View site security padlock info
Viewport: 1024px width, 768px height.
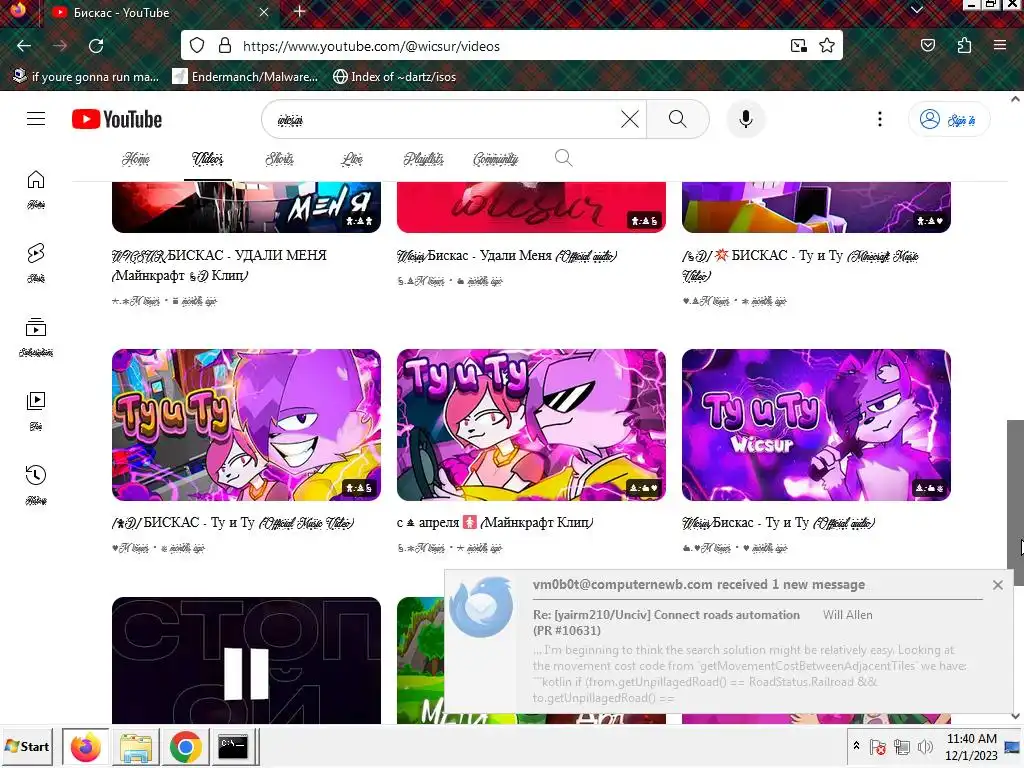click(x=225, y=46)
